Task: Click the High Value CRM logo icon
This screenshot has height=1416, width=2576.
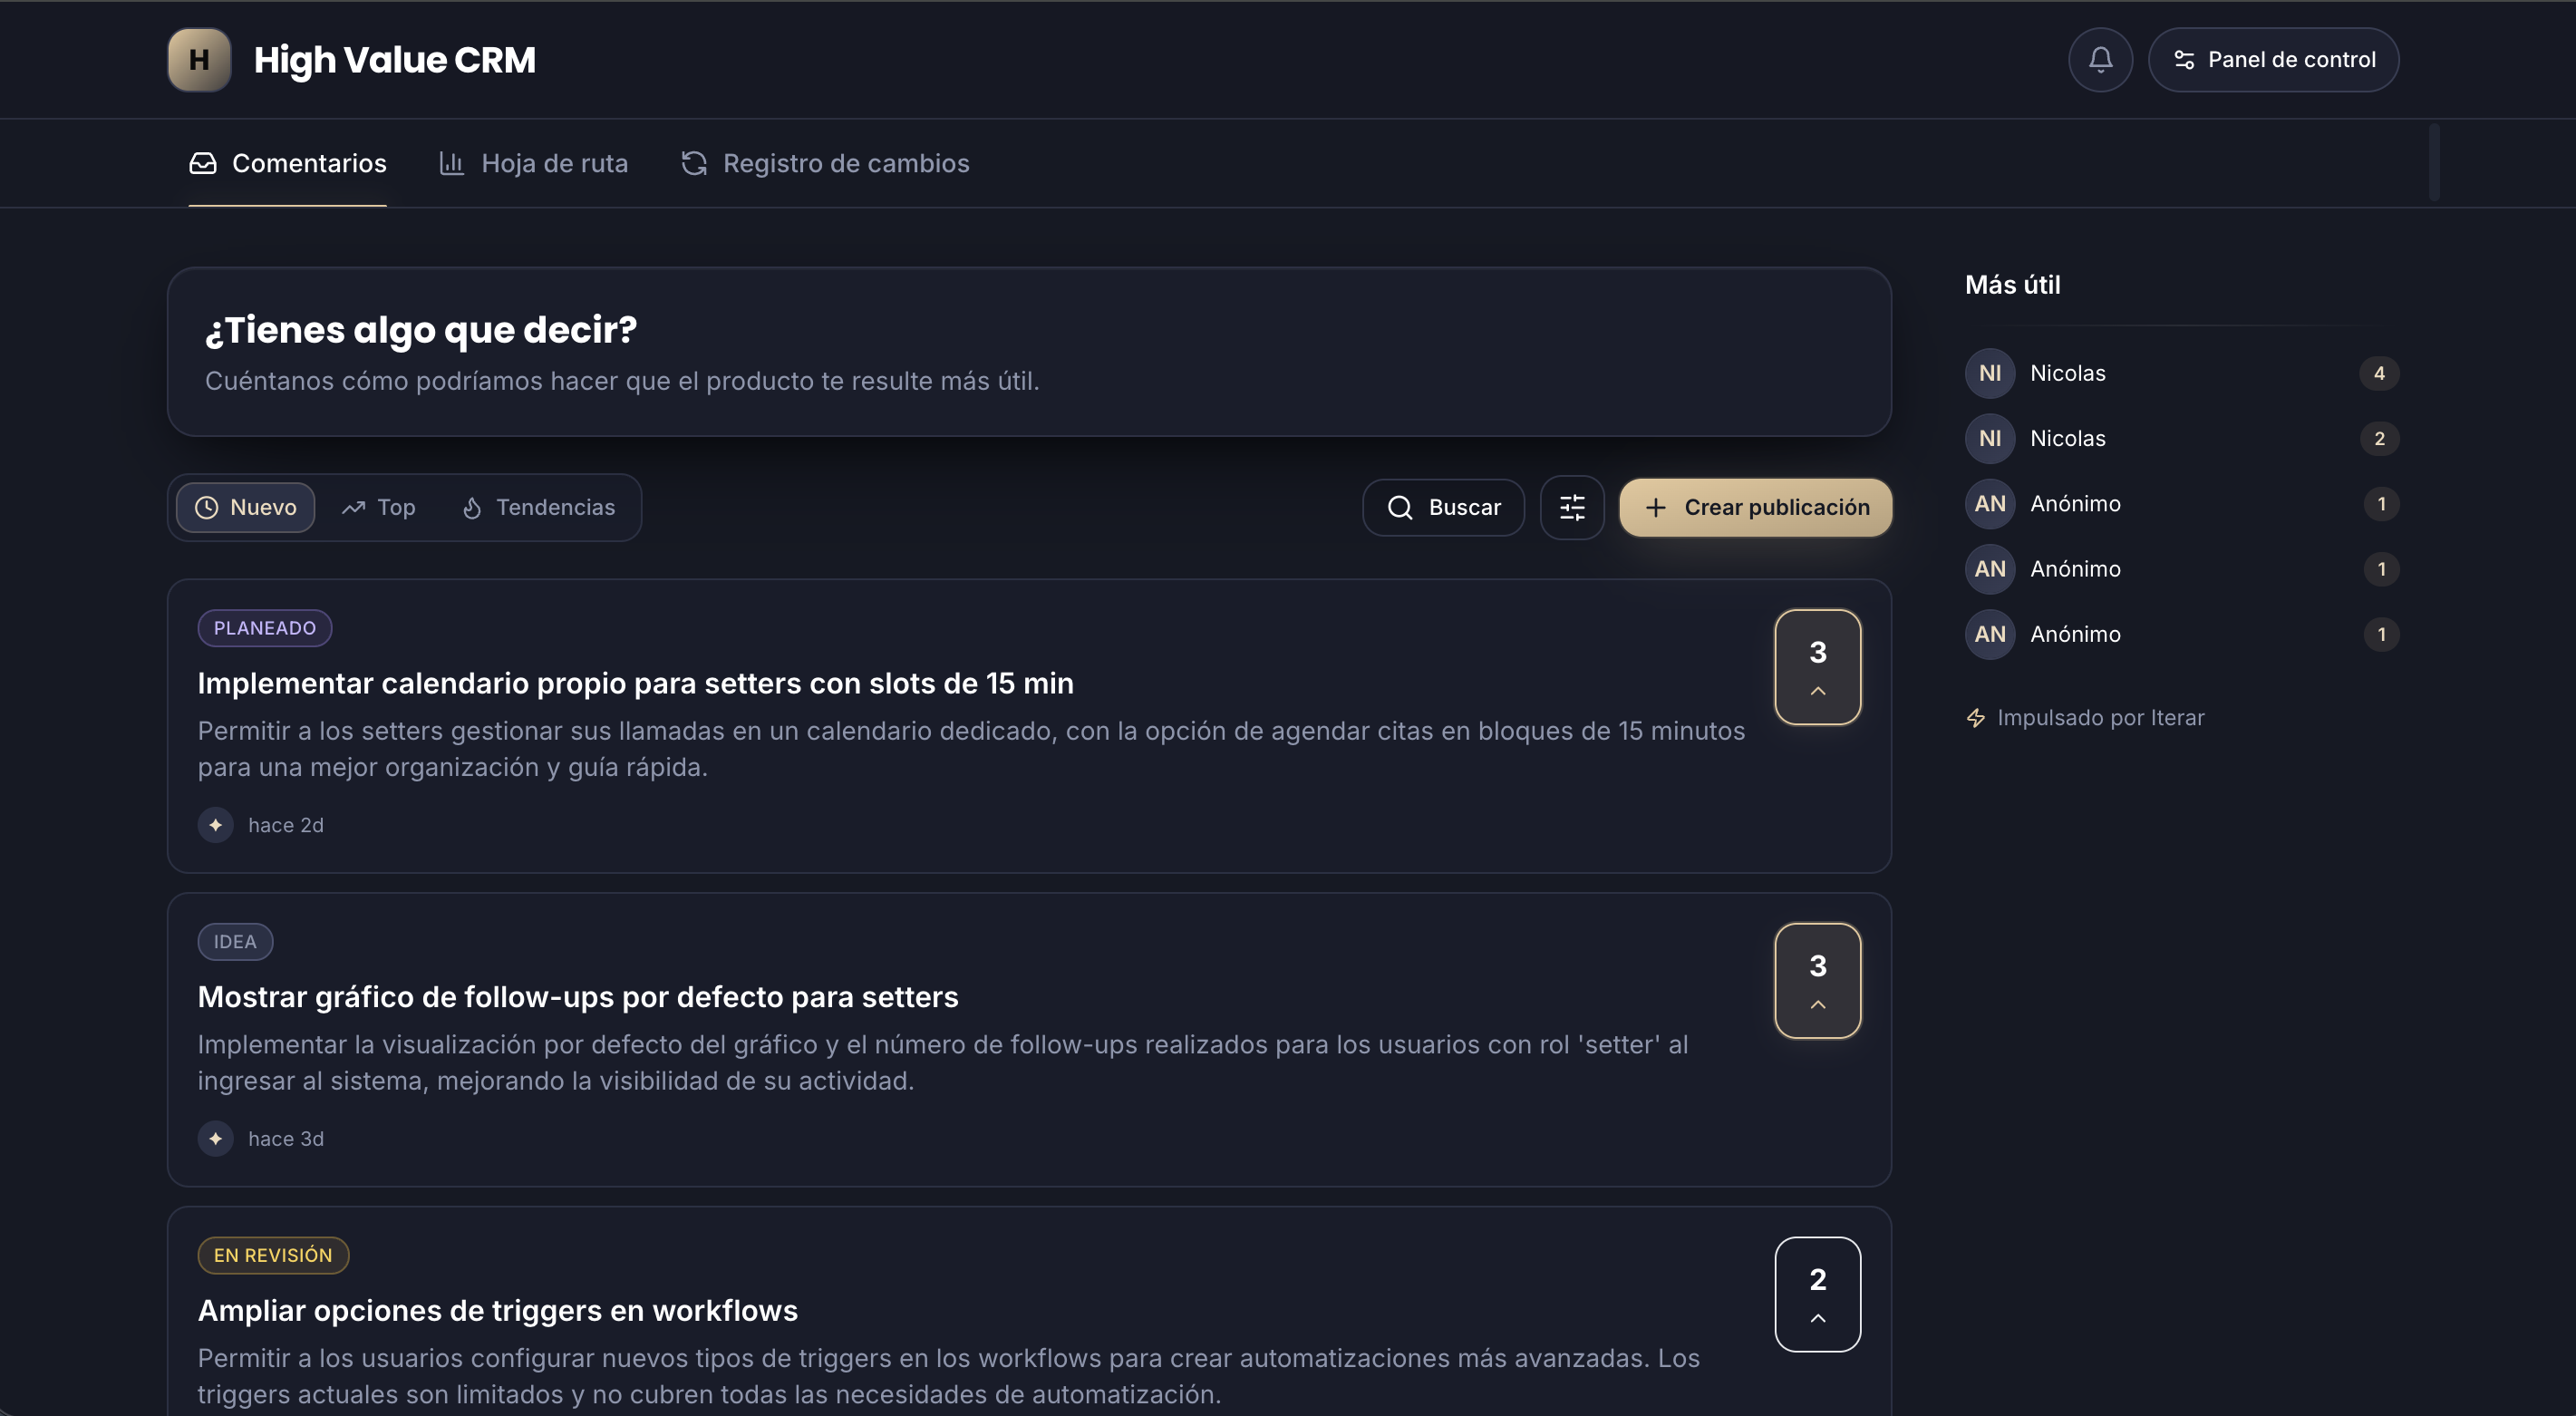Action: point(199,60)
